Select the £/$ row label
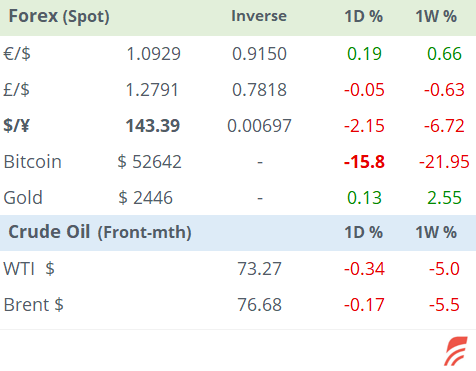Screen dimensions: 476x371 pos(17,90)
